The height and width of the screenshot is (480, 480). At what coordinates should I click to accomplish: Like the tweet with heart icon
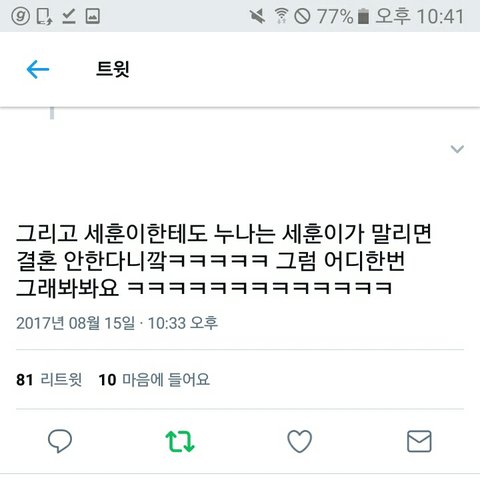[x=300, y=441]
